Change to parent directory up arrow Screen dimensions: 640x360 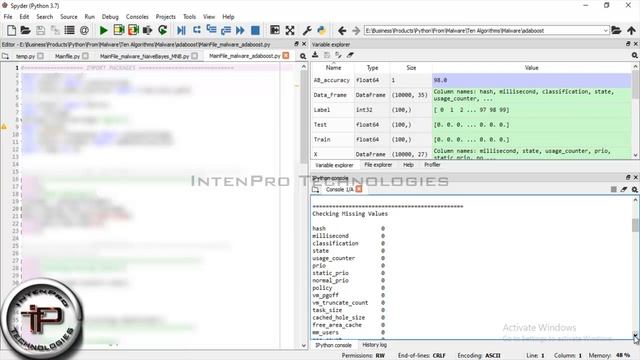(631, 30)
